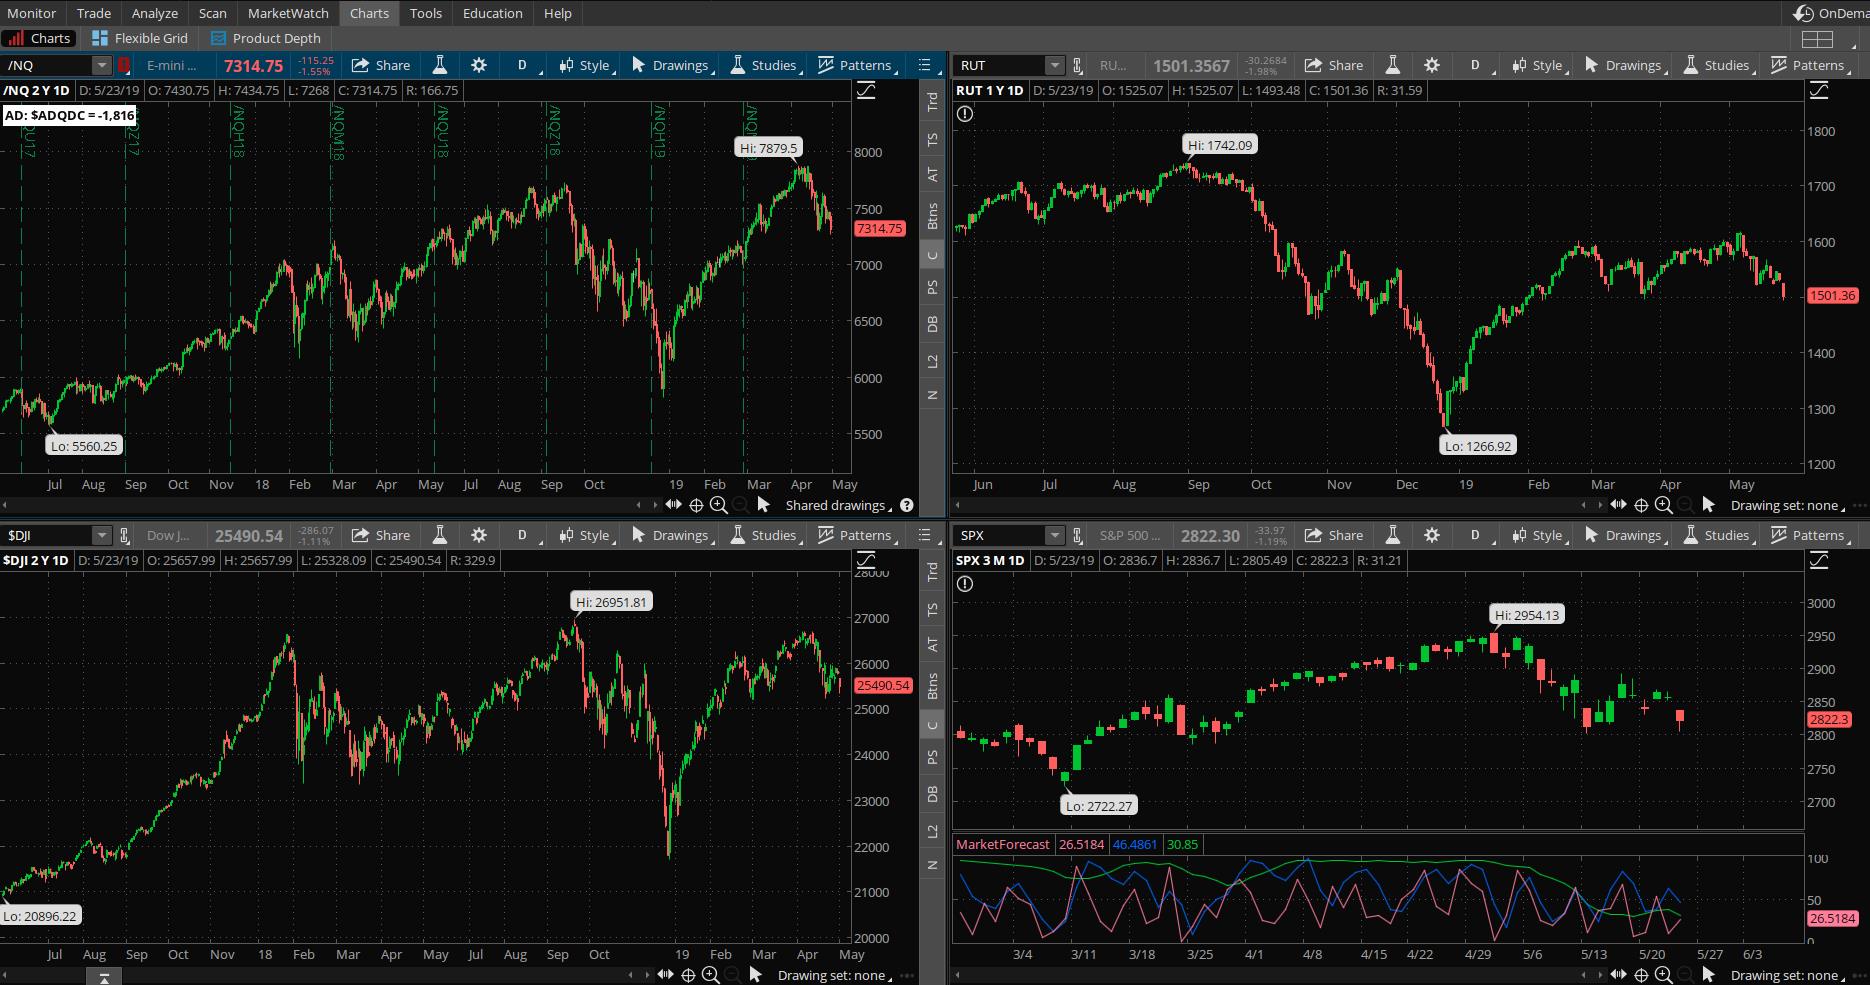1870x985 pixels.
Task: Click the Share button on /NQ chart
Action: 381,65
